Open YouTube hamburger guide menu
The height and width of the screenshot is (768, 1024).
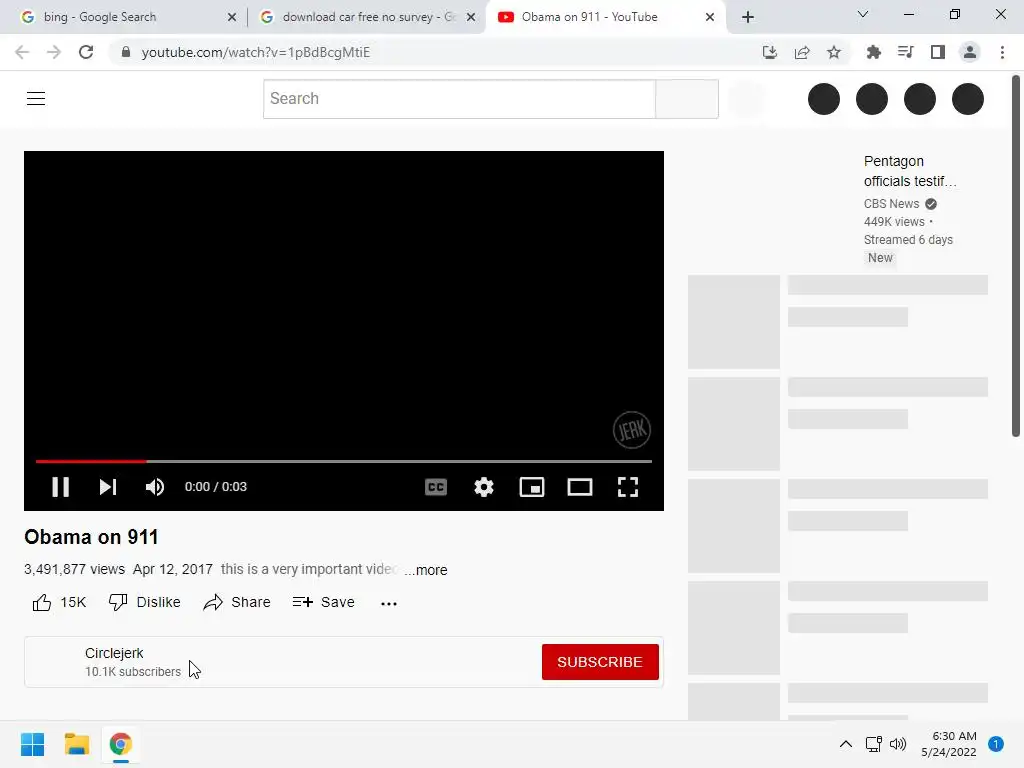[x=36, y=99]
